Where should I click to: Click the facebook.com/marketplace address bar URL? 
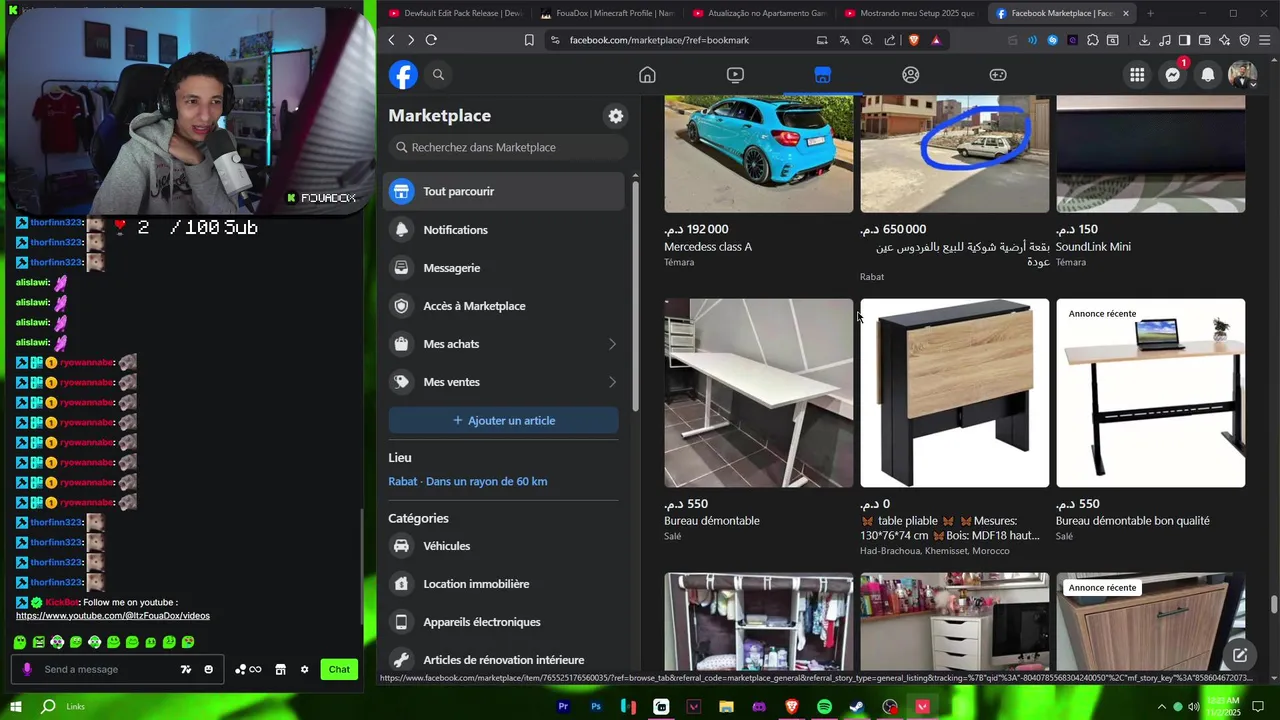(659, 40)
